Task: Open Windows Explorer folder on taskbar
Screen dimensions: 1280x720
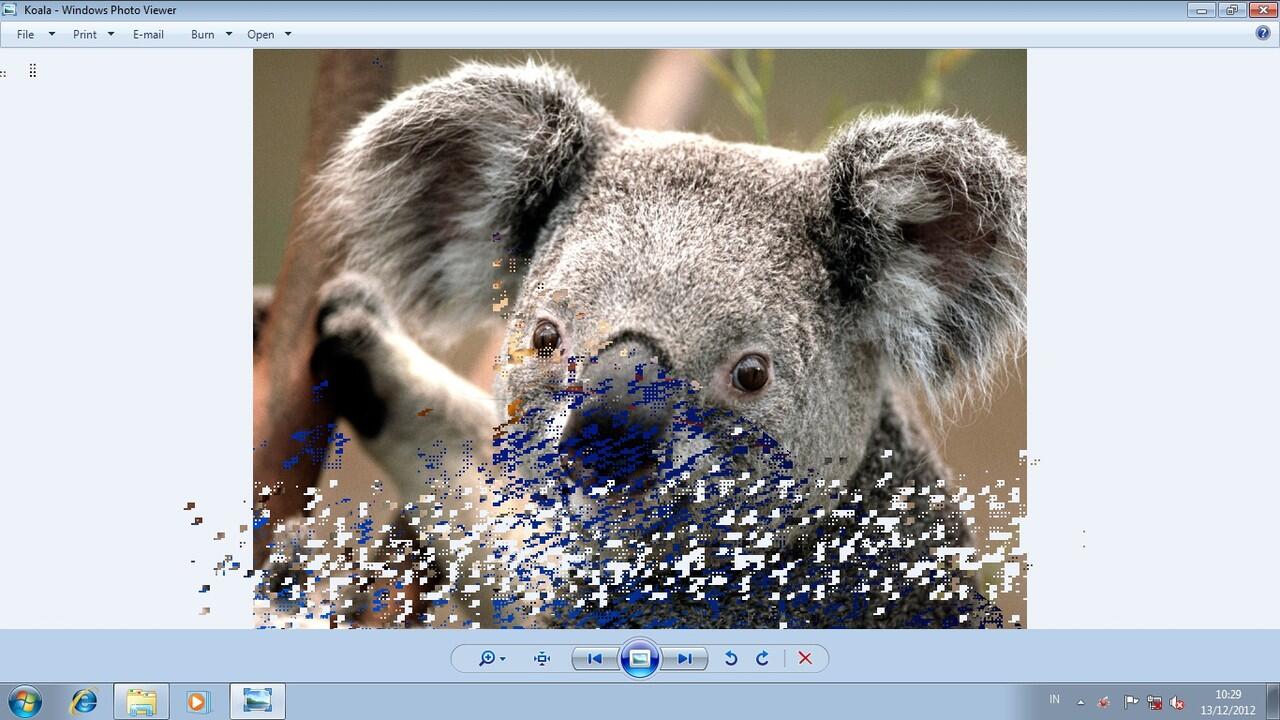Action: [x=141, y=701]
